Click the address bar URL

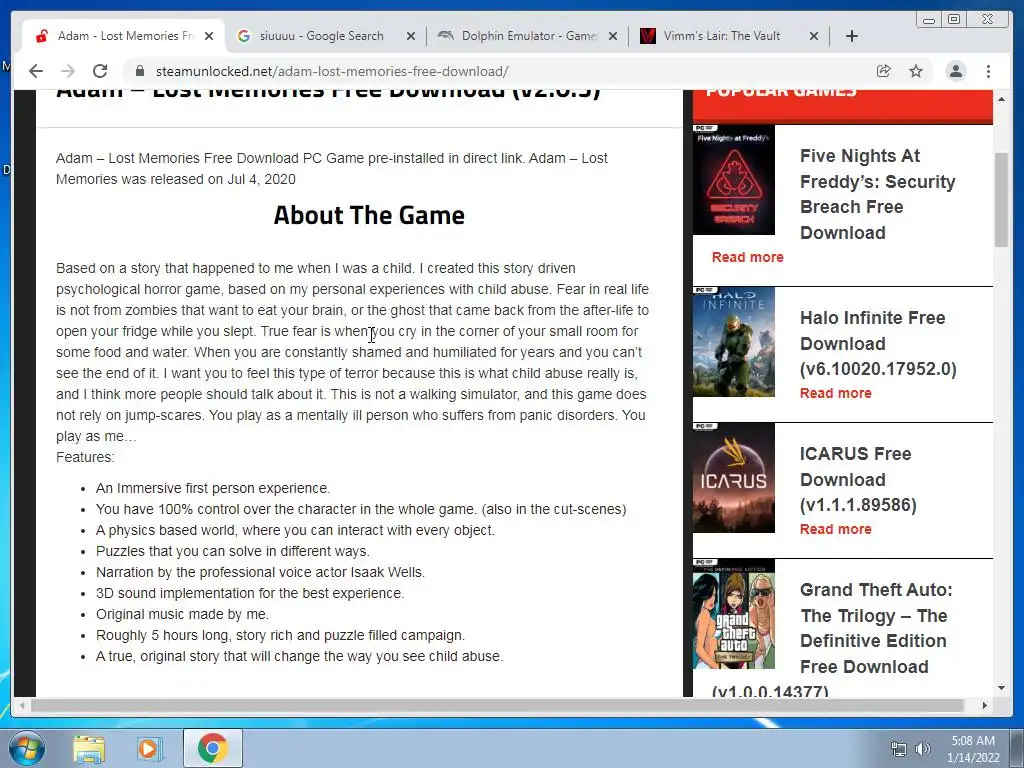pos(332,71)
